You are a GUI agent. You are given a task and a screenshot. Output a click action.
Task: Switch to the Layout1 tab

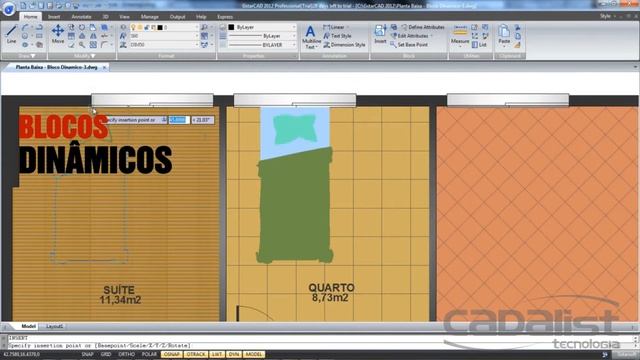pyautogui.click(x=54, y=327)
